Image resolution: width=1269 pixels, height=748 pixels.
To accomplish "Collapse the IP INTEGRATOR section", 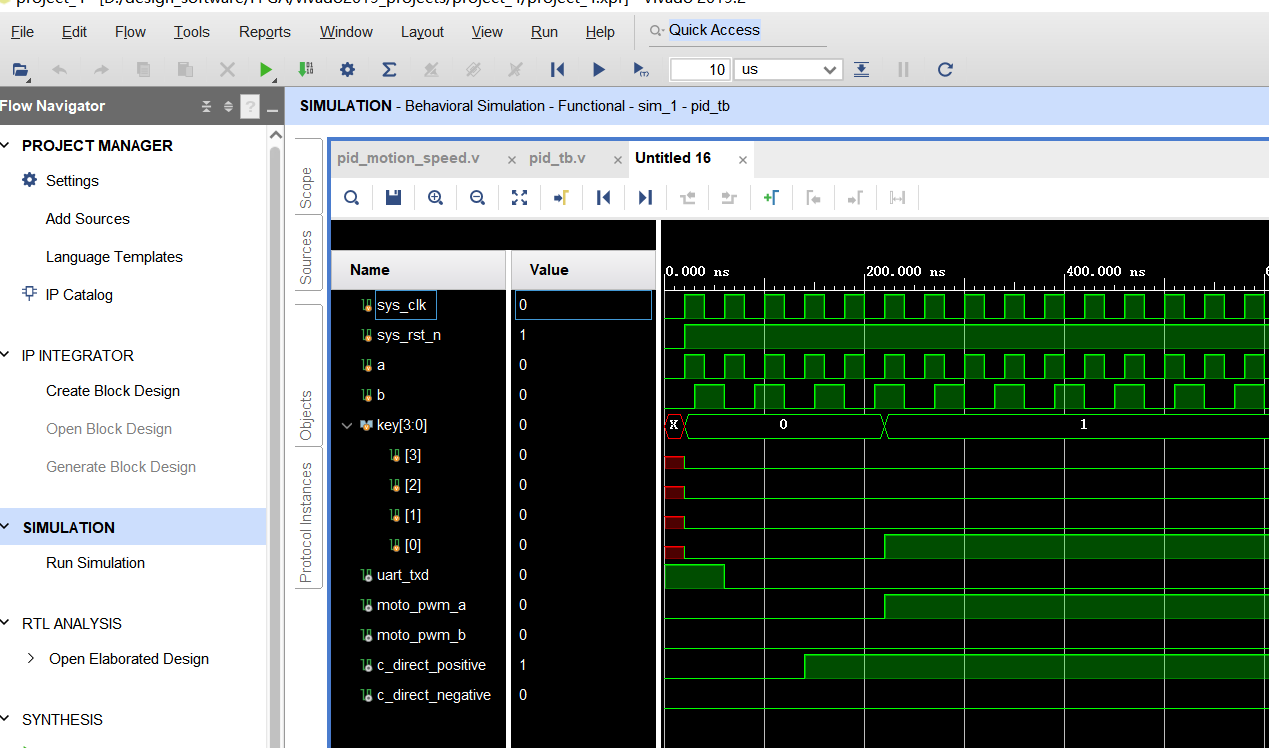I will [x=6, y=355].
